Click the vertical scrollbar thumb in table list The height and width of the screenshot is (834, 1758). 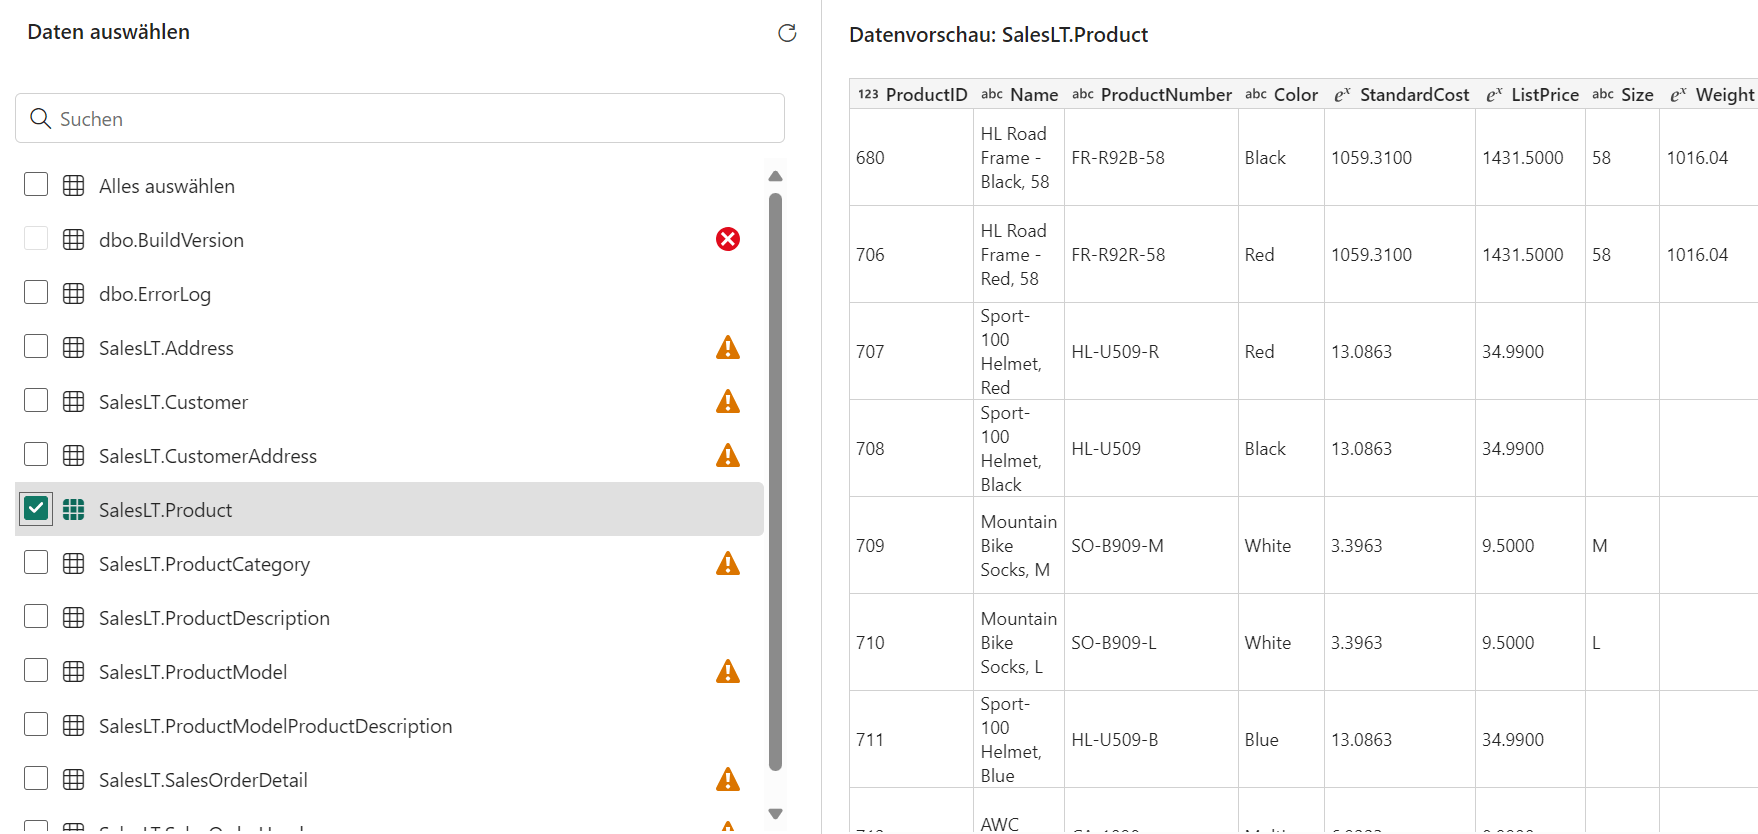pyautogui.click(x=775, y=480)
